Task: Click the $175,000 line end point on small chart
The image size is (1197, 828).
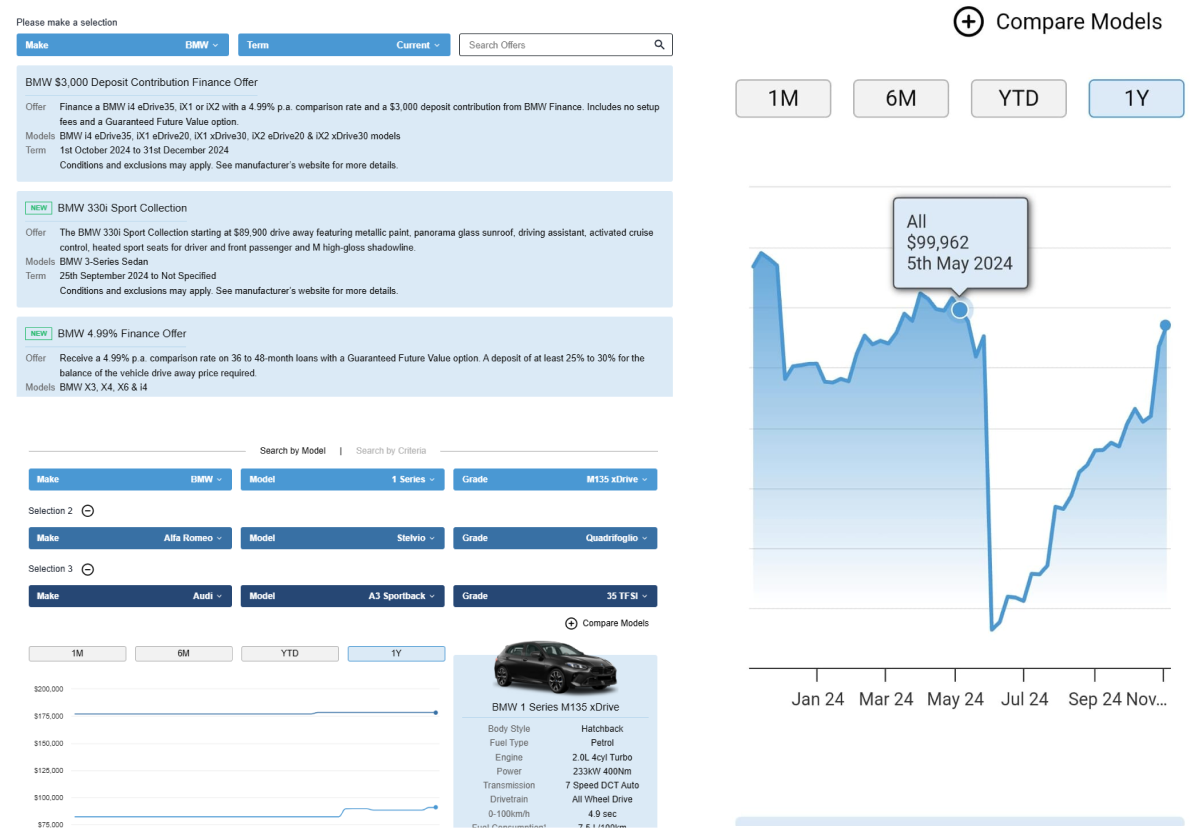Action: click(436, 713)
